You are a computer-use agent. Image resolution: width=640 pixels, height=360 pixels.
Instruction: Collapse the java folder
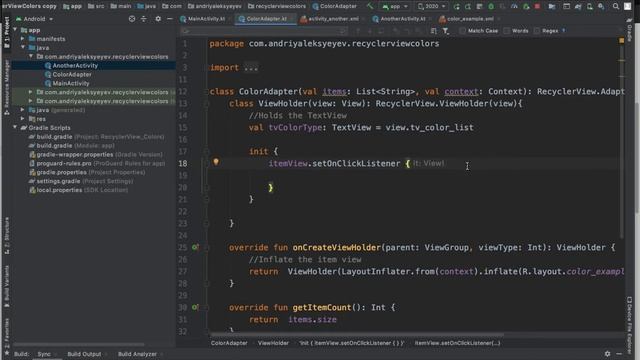[23, 48]
